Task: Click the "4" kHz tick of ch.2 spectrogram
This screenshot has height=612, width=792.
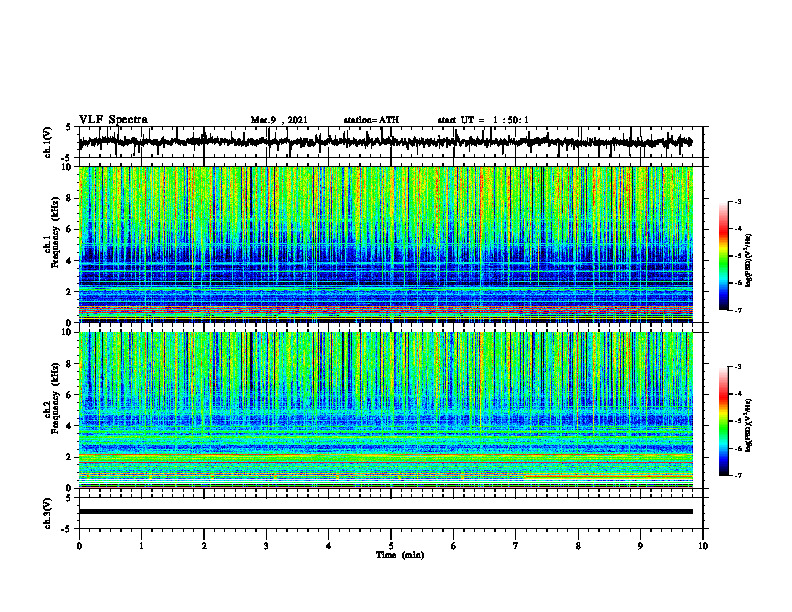Action: [x=70, y=426]
